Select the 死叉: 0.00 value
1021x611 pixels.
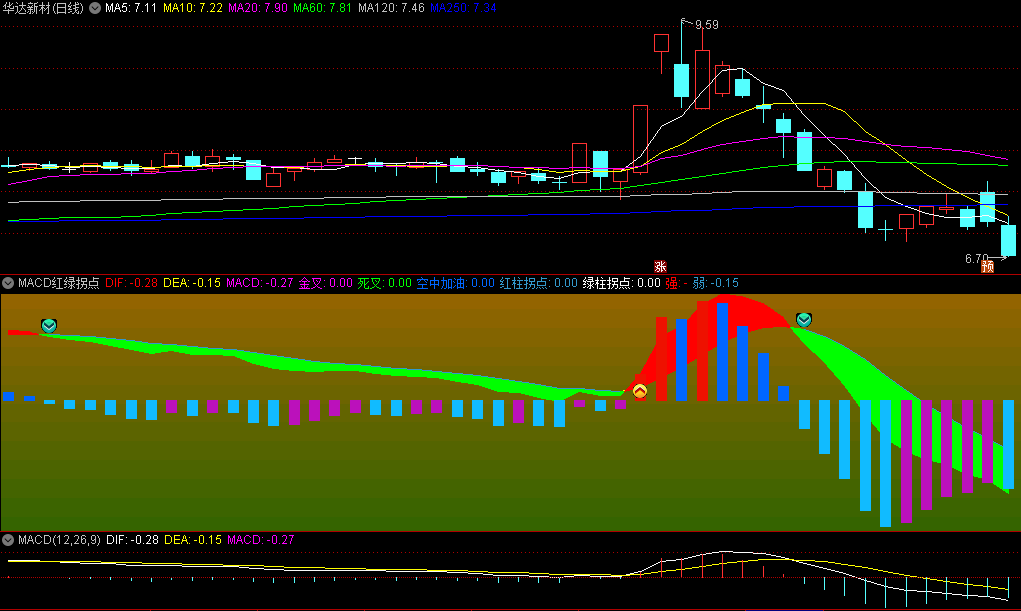(x=384, y=283)
